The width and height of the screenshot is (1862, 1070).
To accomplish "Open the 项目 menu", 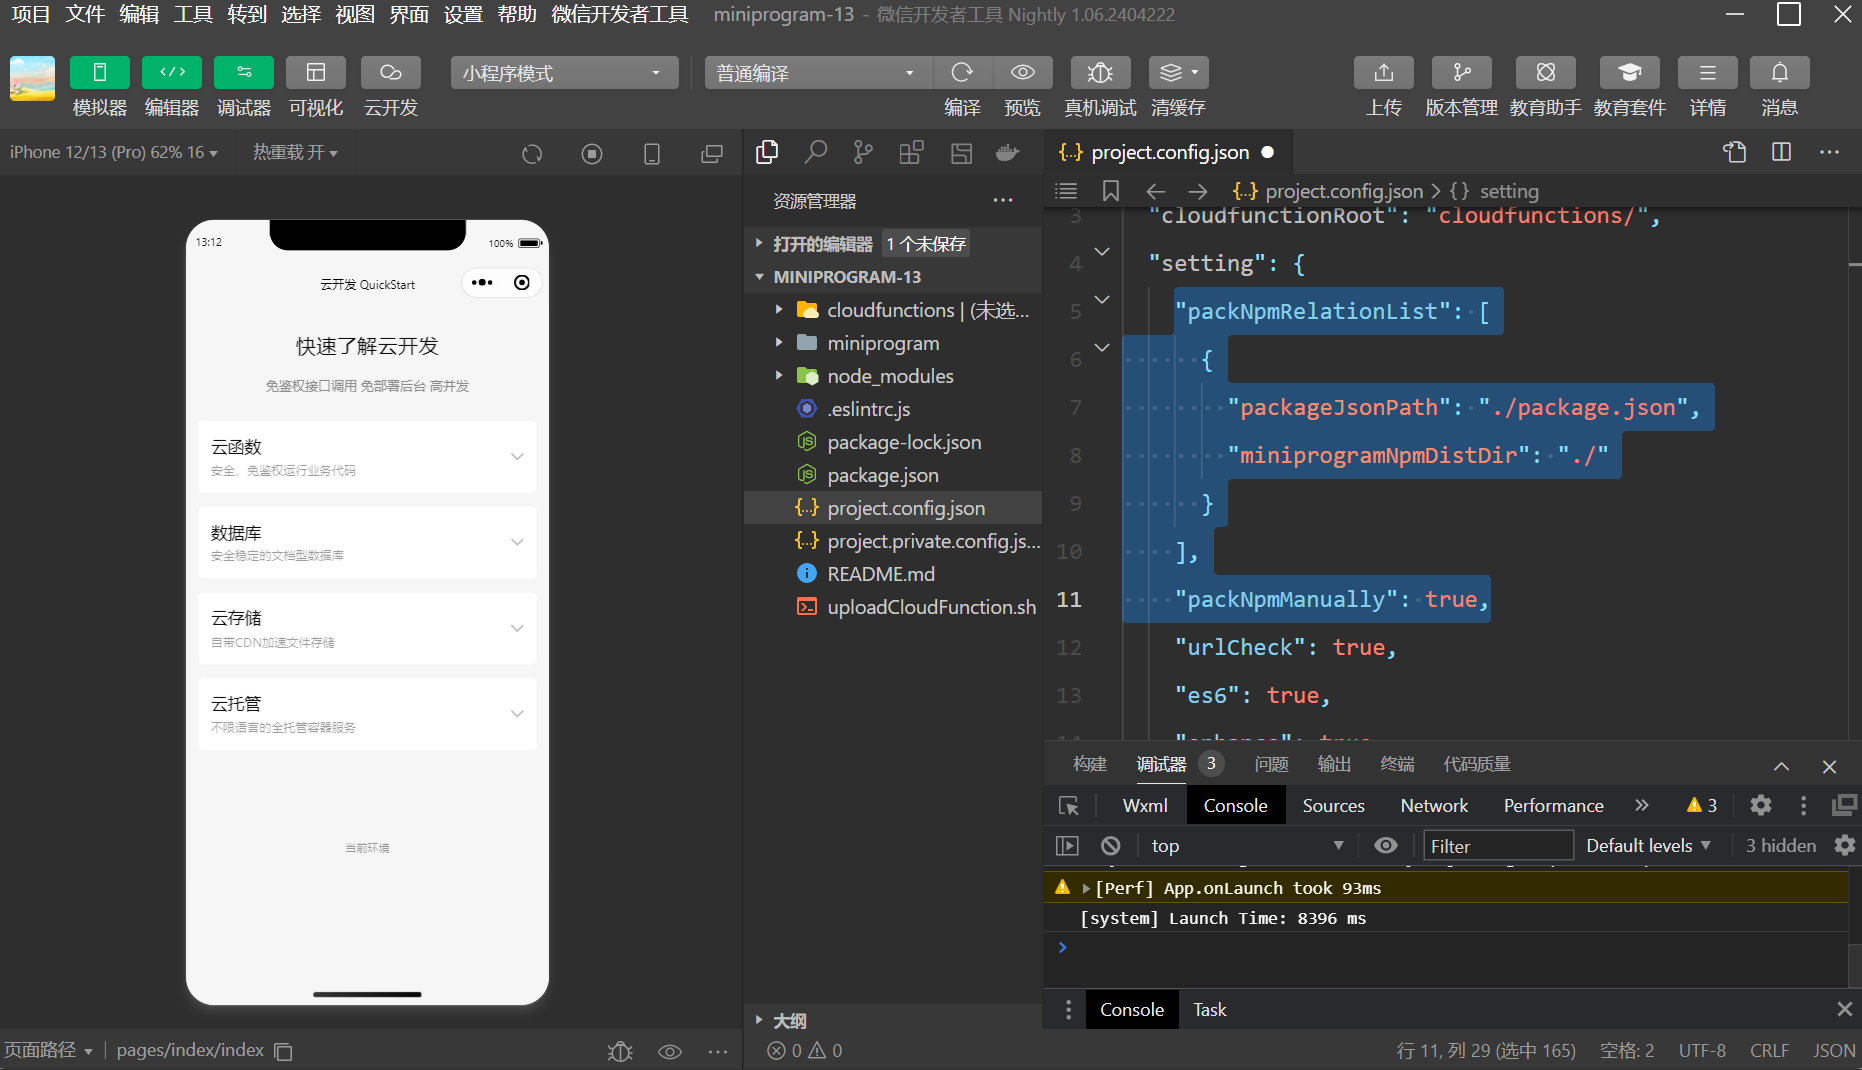I will [31, 15].
